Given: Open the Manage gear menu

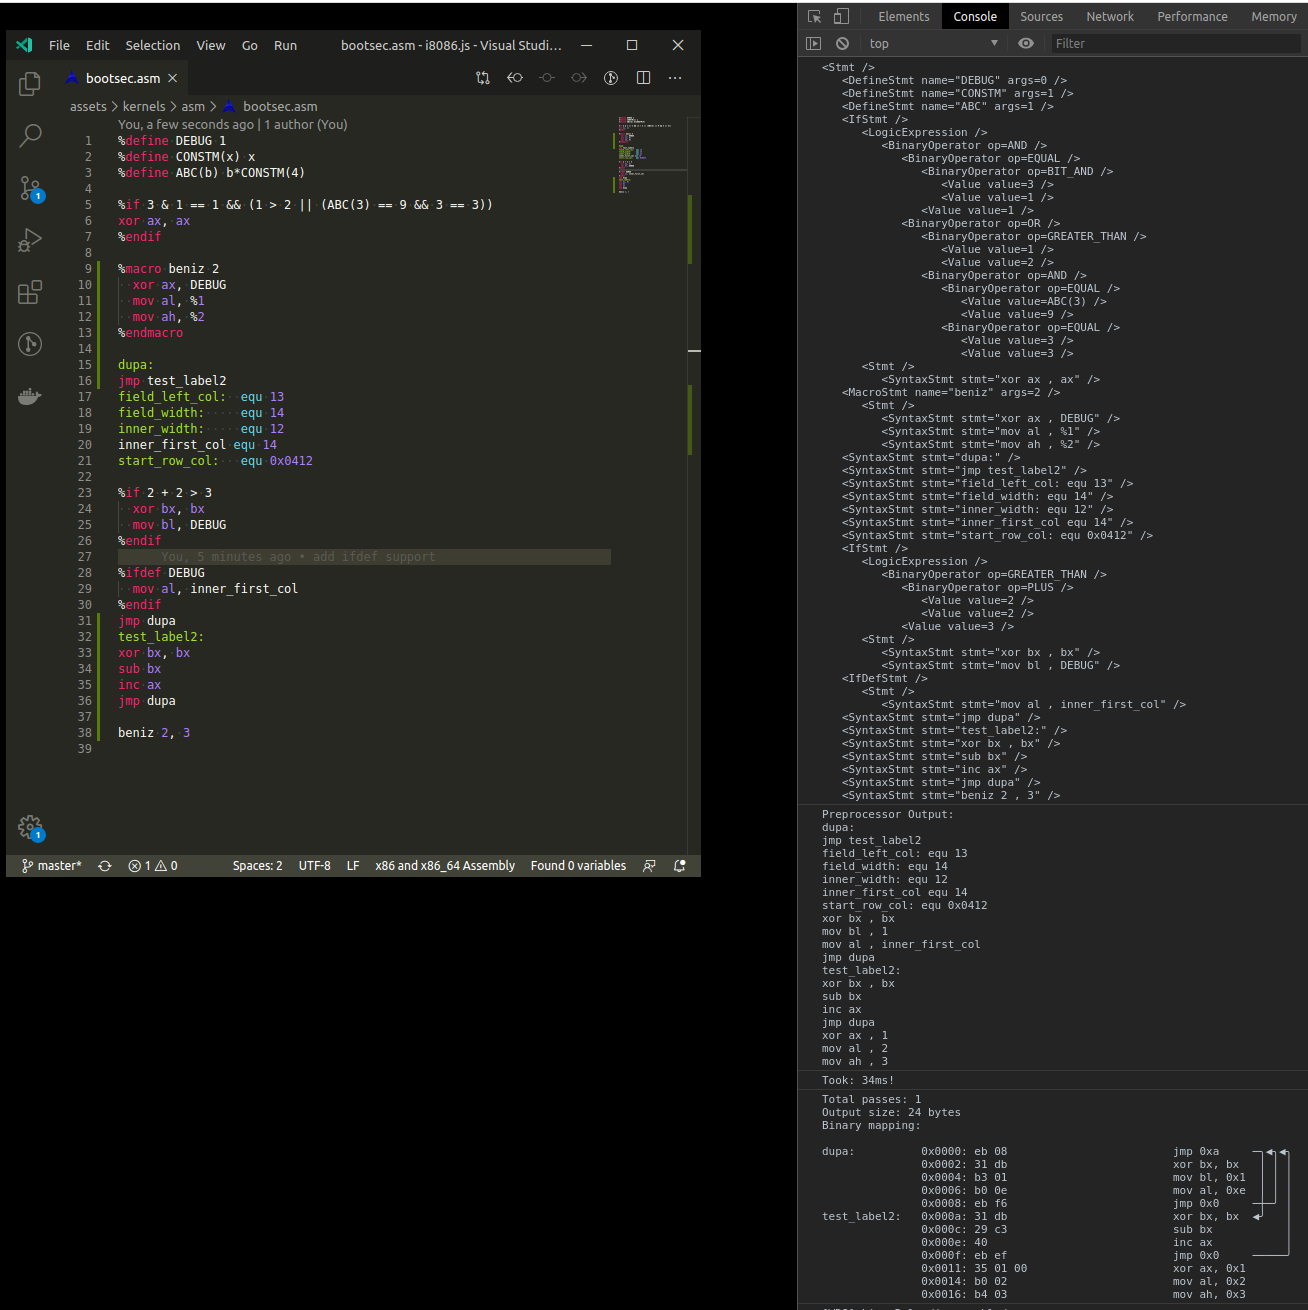Looking at the screenshot, I should pyautogui.click(x=30, y=827).
